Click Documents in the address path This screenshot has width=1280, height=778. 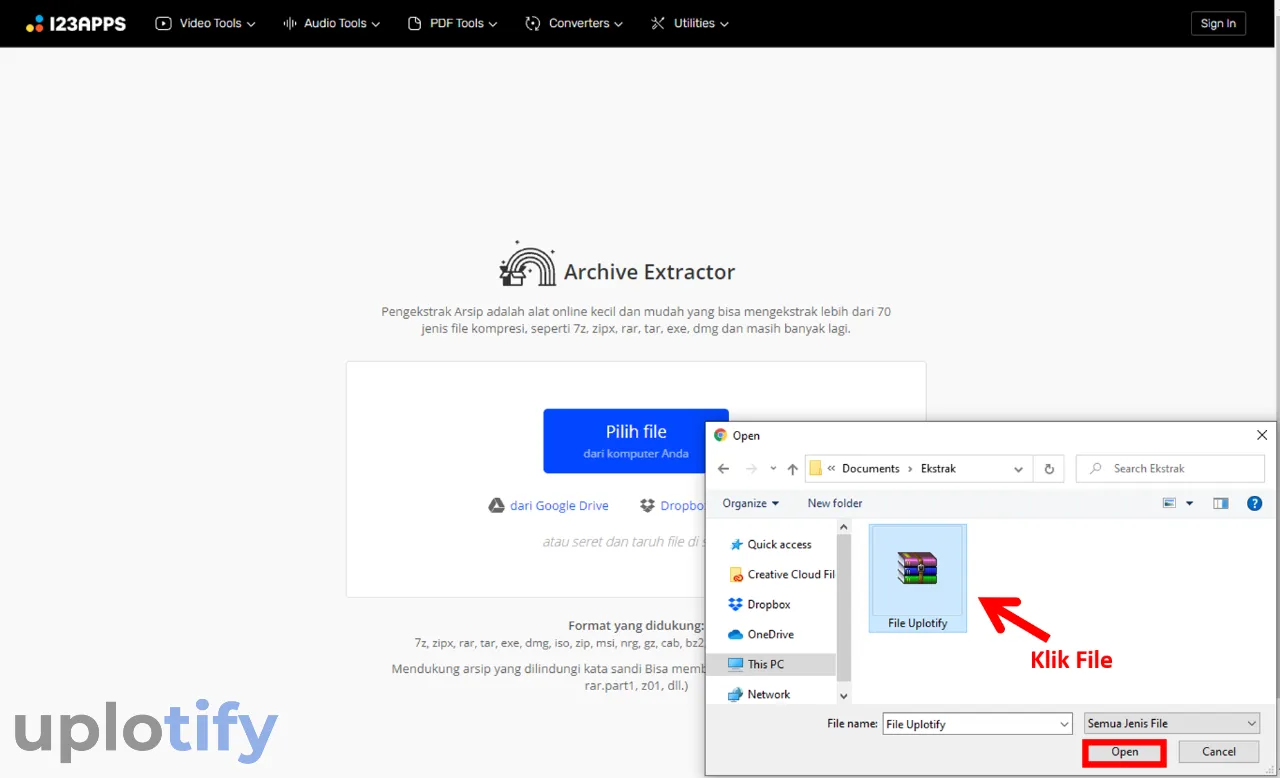coord(871,468)
